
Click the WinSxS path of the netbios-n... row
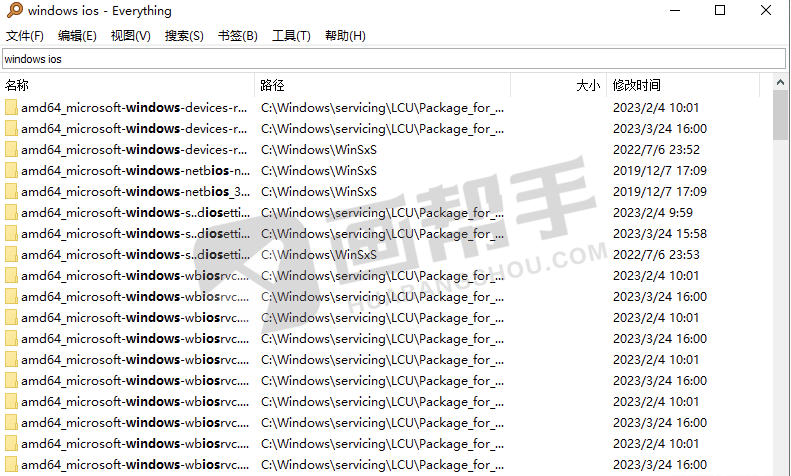[319, 170]
